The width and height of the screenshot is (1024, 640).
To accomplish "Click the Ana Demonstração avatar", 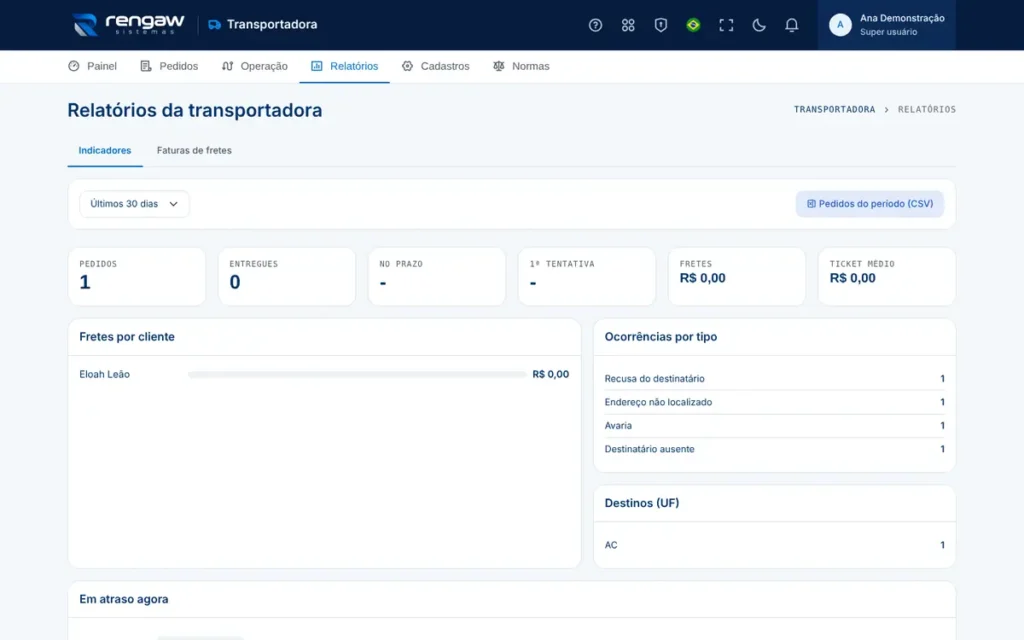I will pyautogui.click(x=840, y=25).
